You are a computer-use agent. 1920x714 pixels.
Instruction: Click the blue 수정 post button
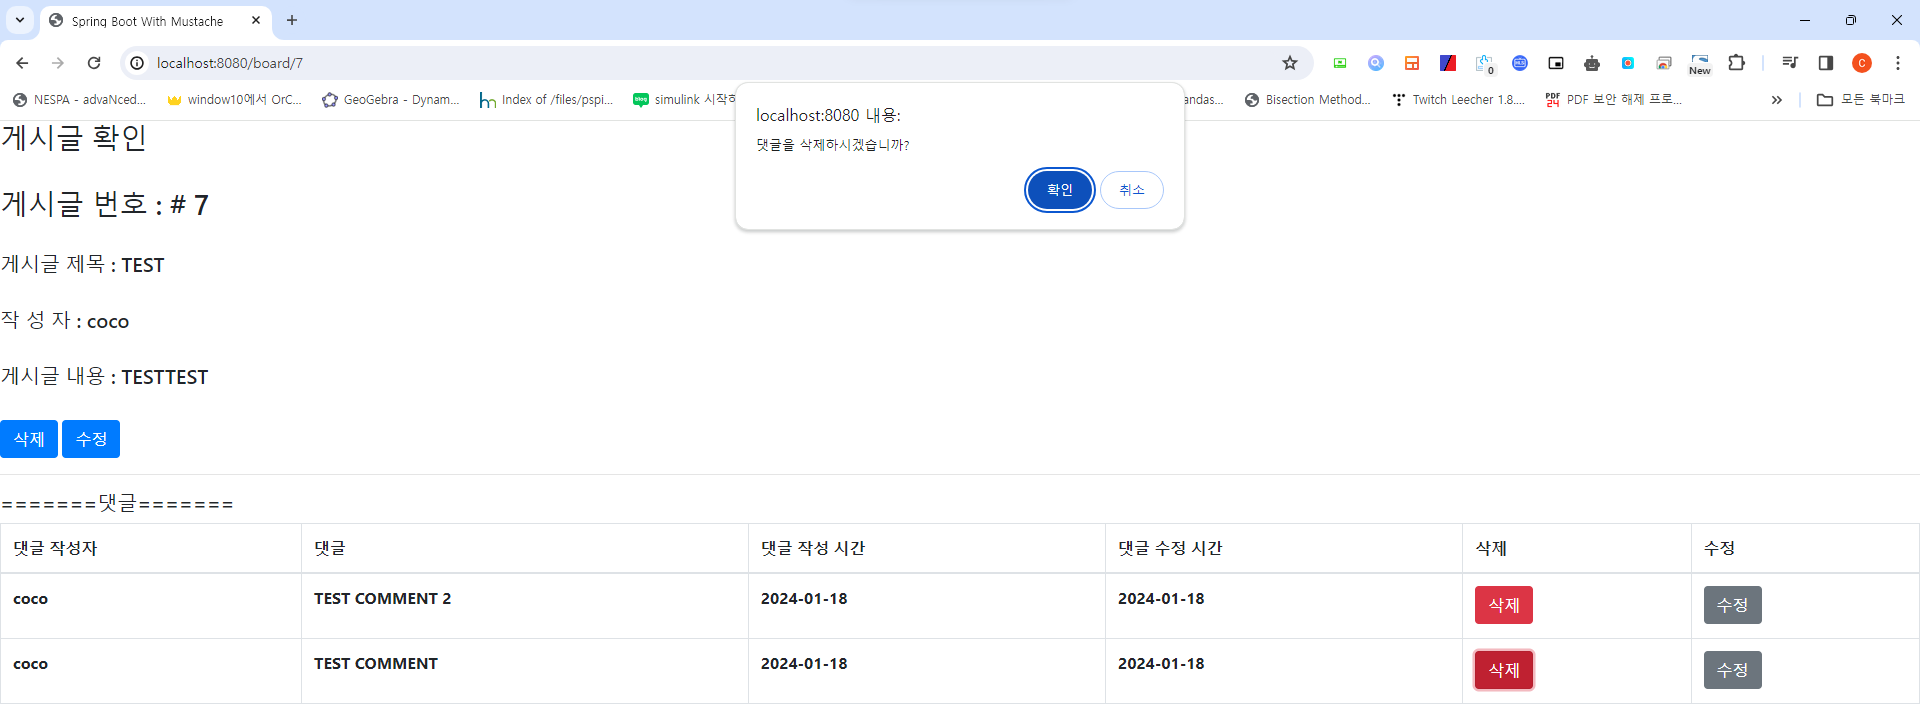click(91, 439)
